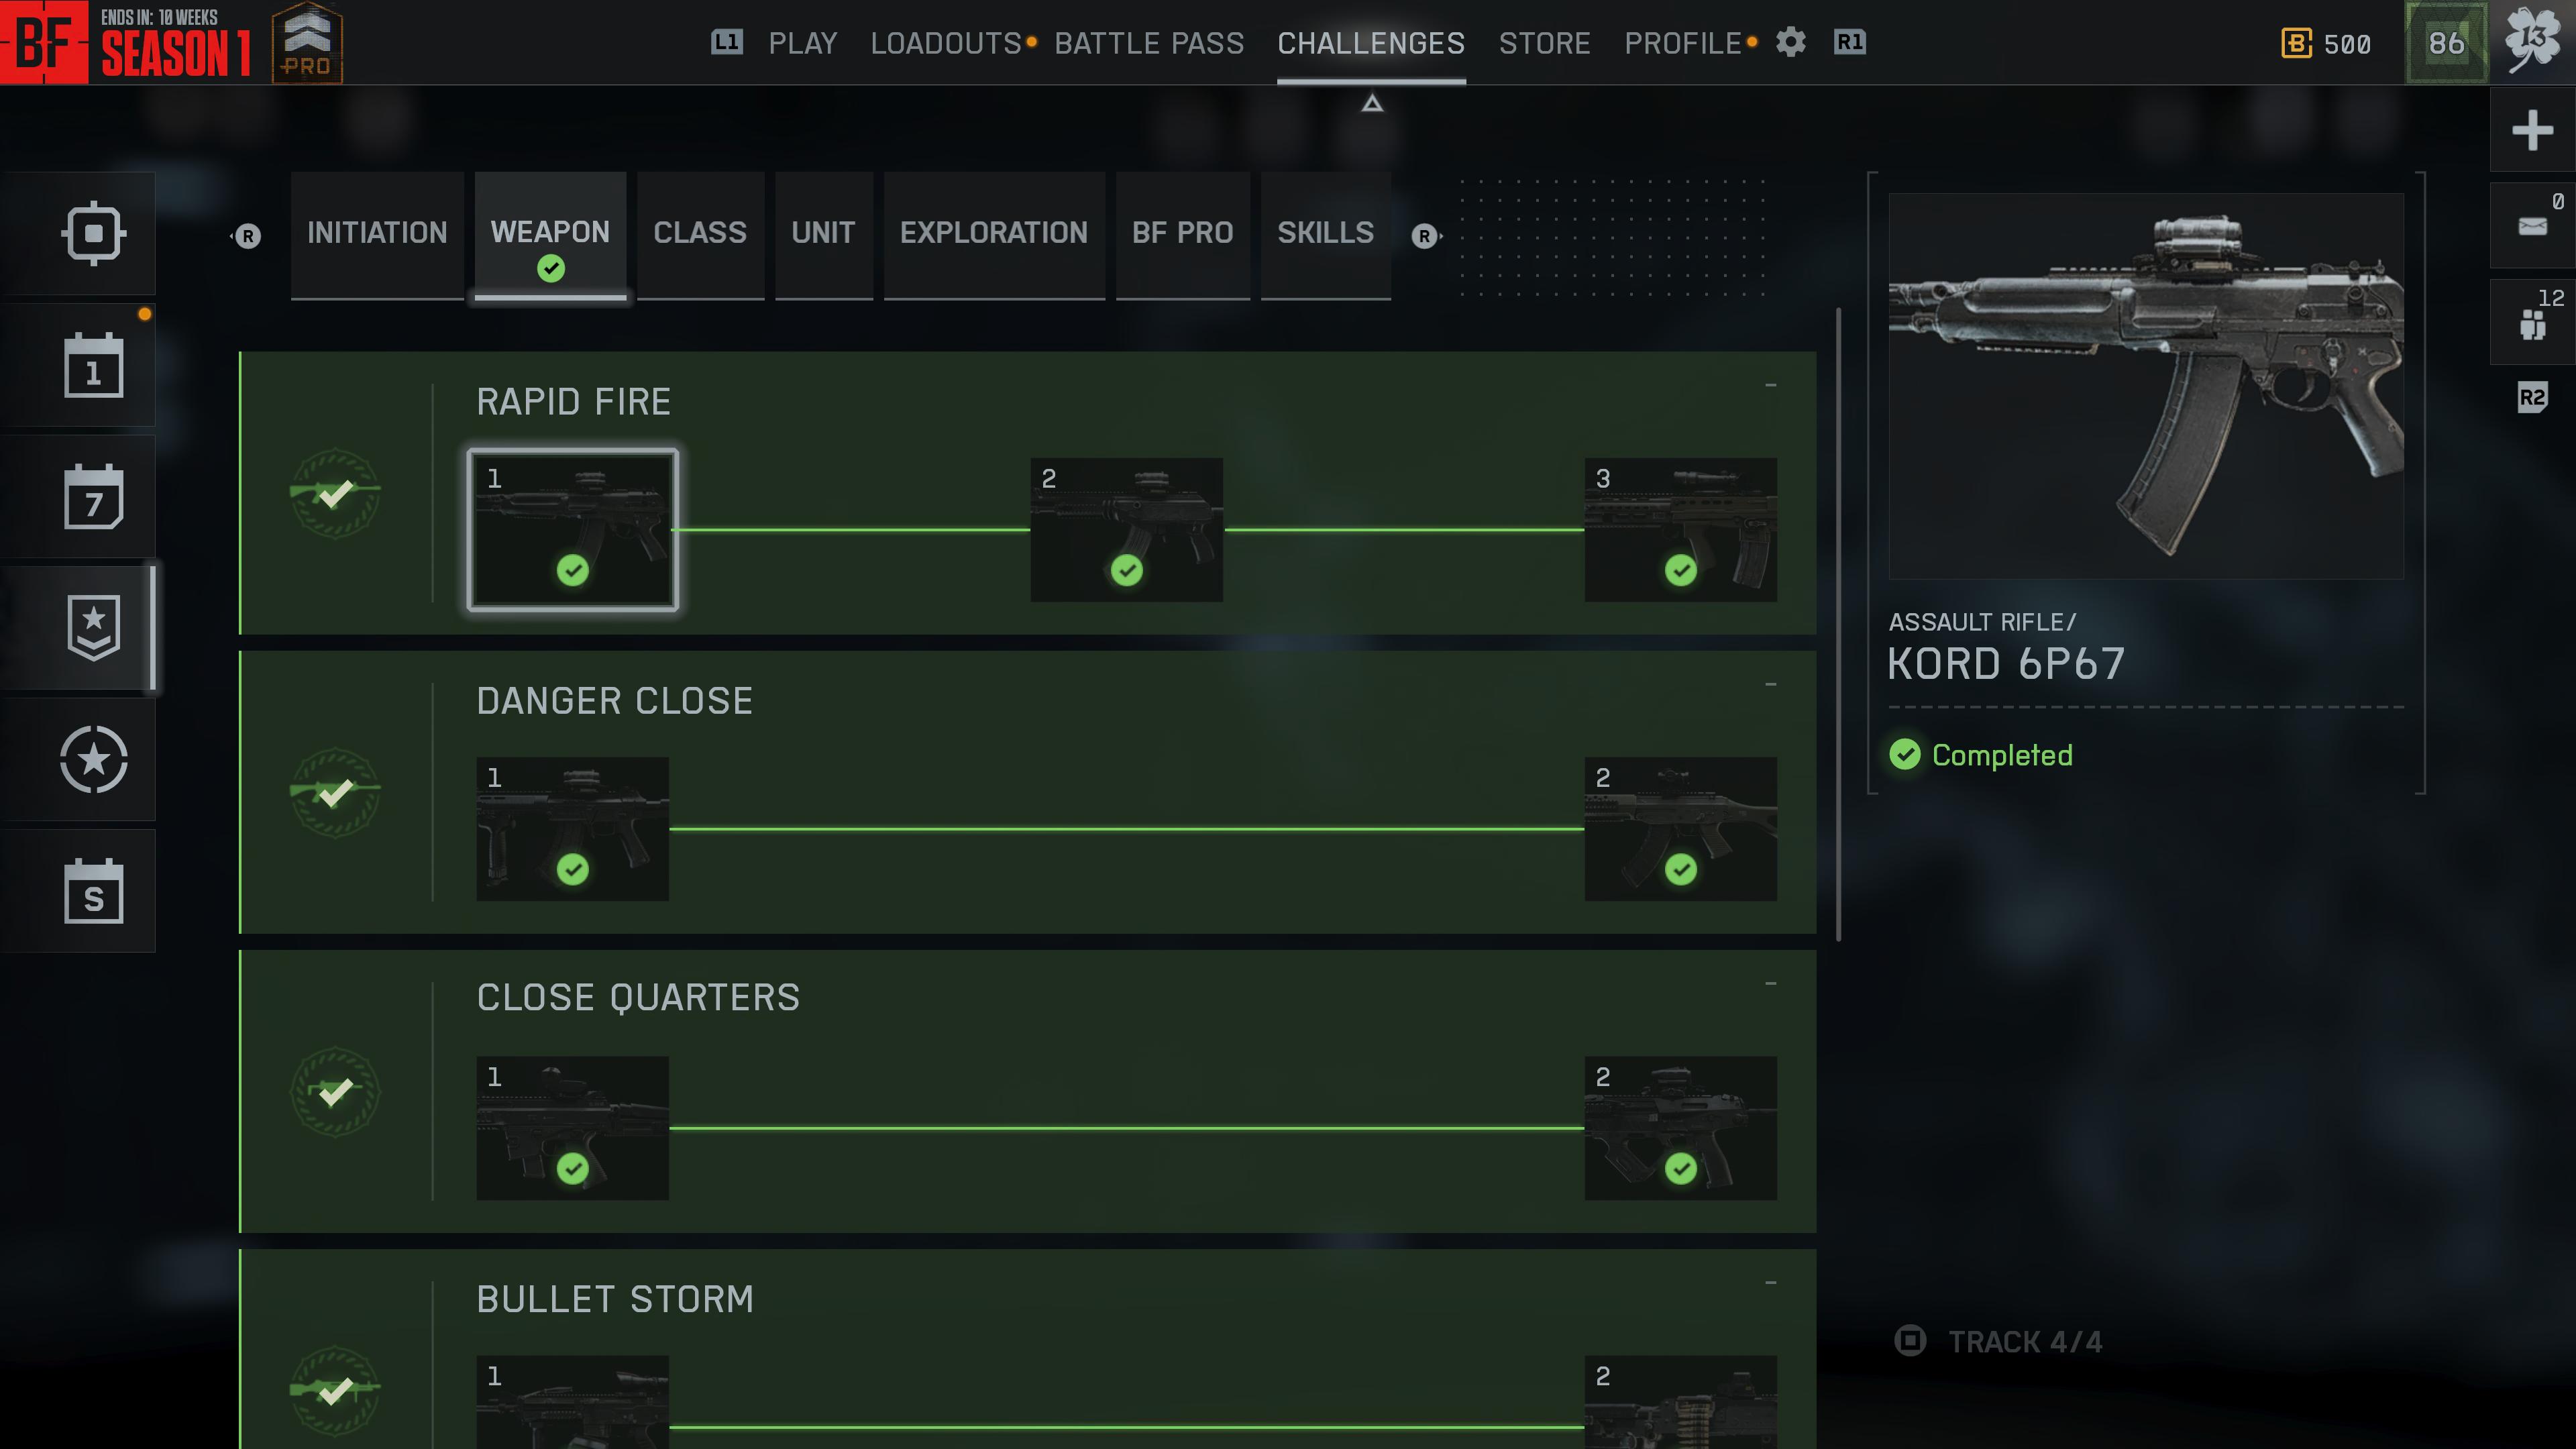The width and height of the screenshot is (2576, 1449).
Task: Select the tracked challenges crosshair icon
Action: coord(93,233)
